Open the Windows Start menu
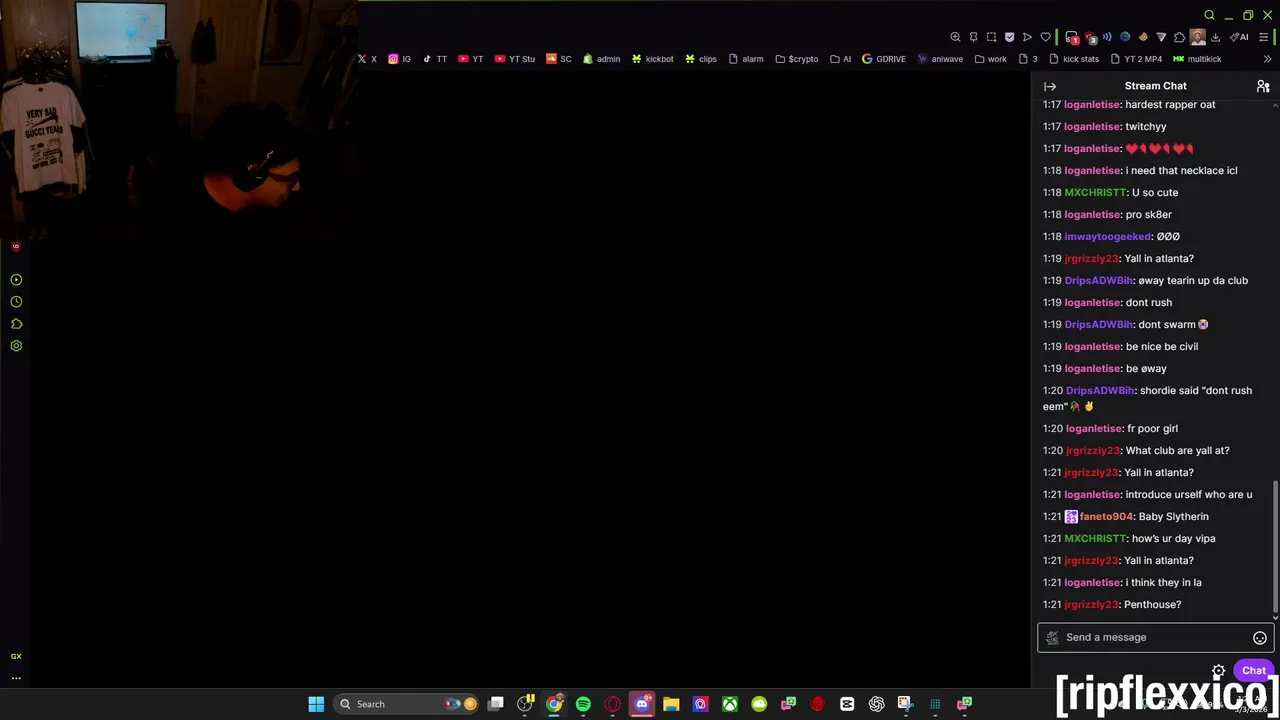 316,704
